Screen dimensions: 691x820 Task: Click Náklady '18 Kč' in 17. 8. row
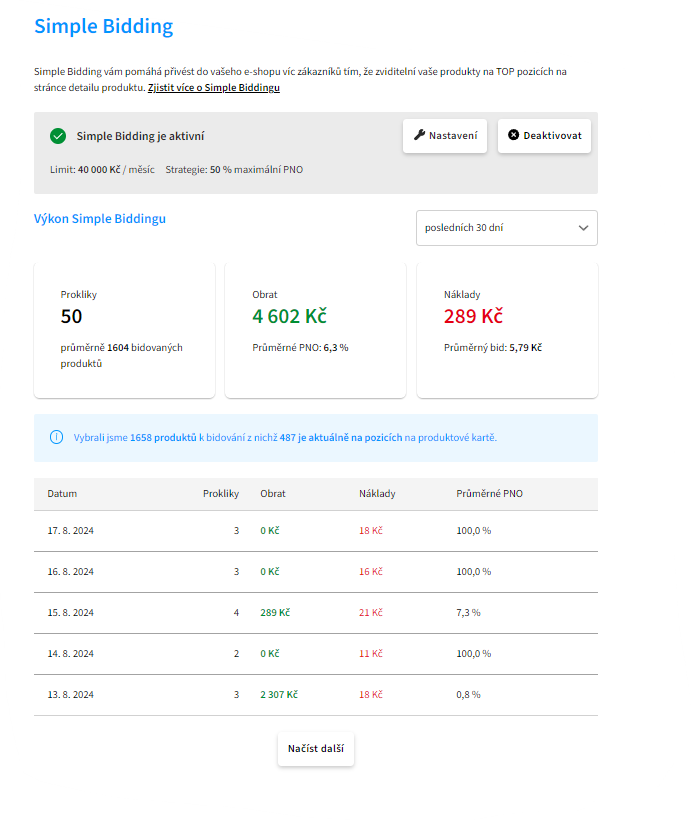pos(371,531)
